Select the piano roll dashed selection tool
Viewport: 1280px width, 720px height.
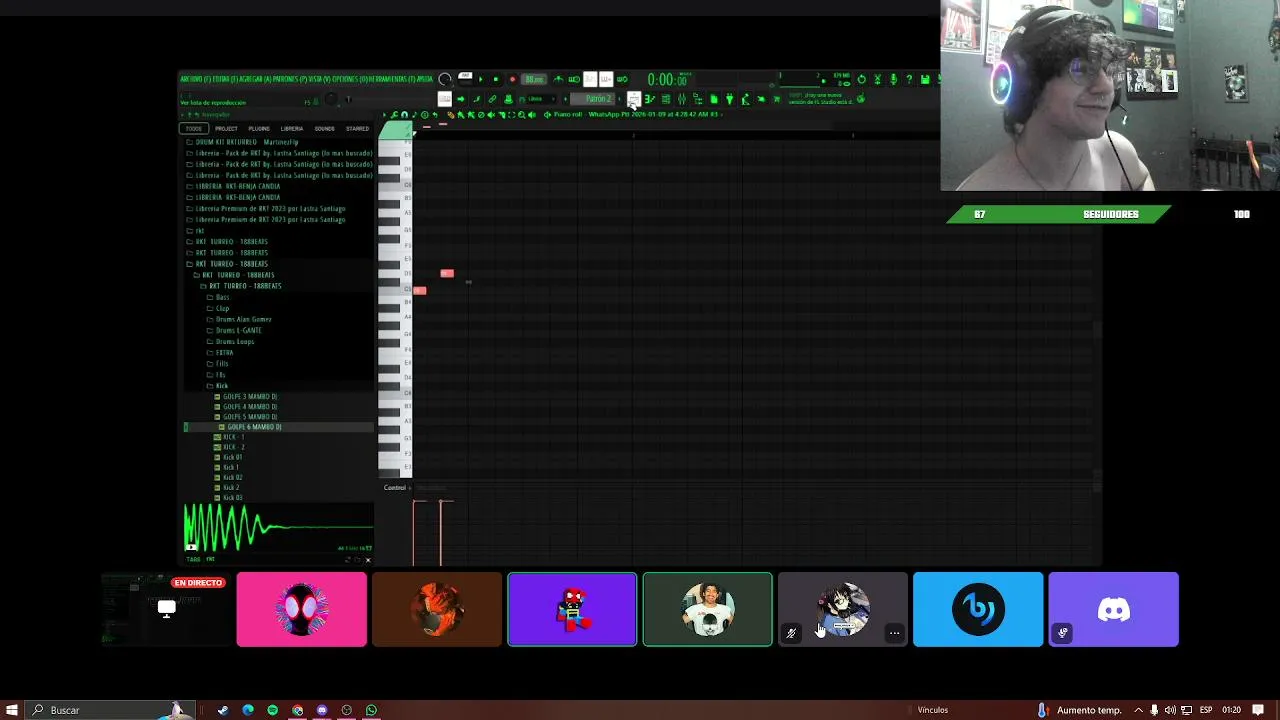pyautogui.click(x=512, y=114)
